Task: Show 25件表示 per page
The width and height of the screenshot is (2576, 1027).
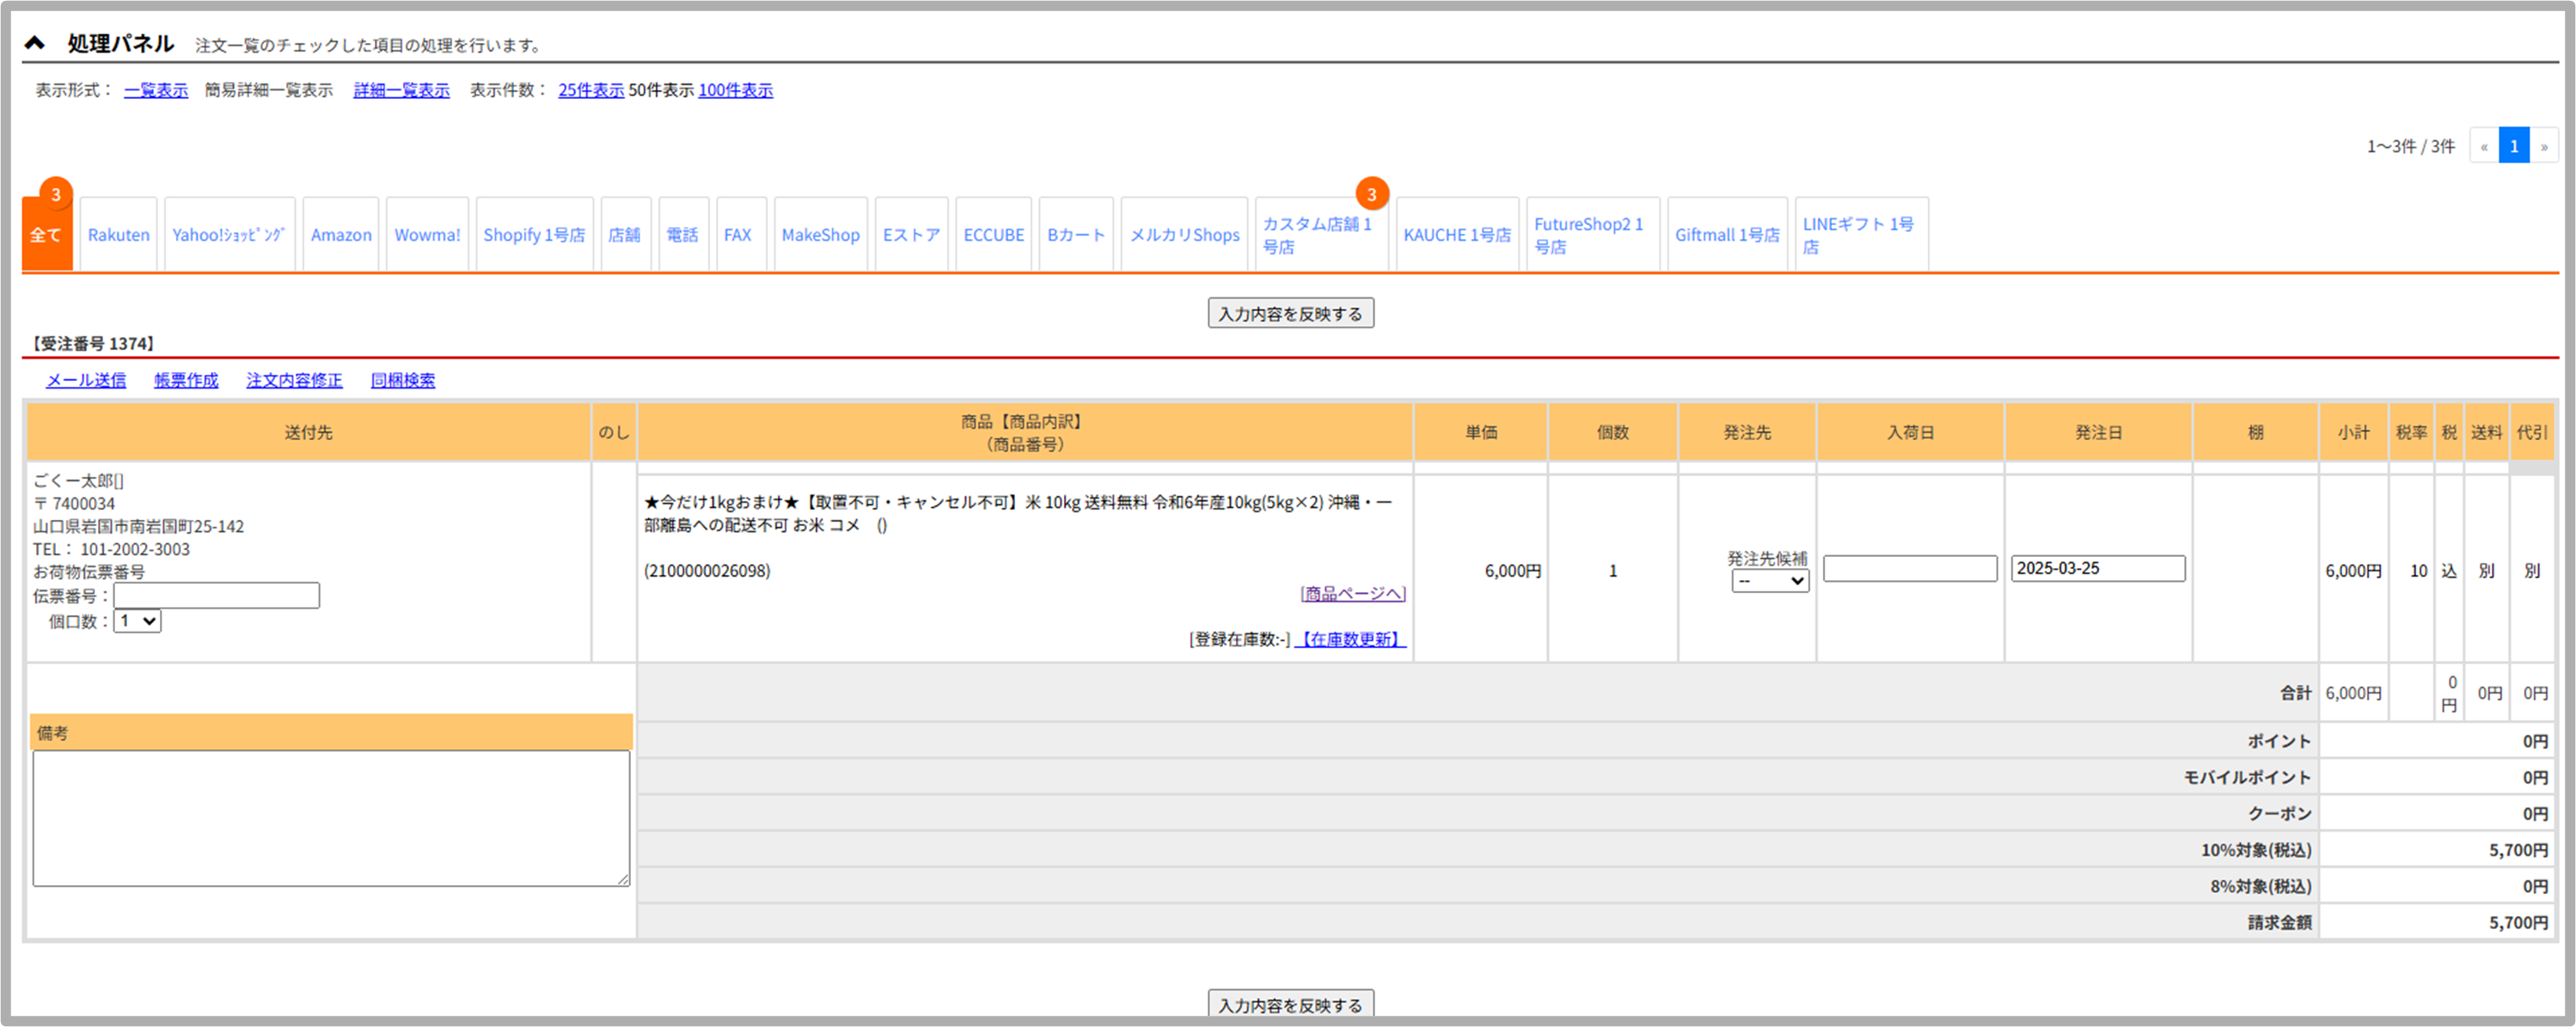Action: click(591, 90)
